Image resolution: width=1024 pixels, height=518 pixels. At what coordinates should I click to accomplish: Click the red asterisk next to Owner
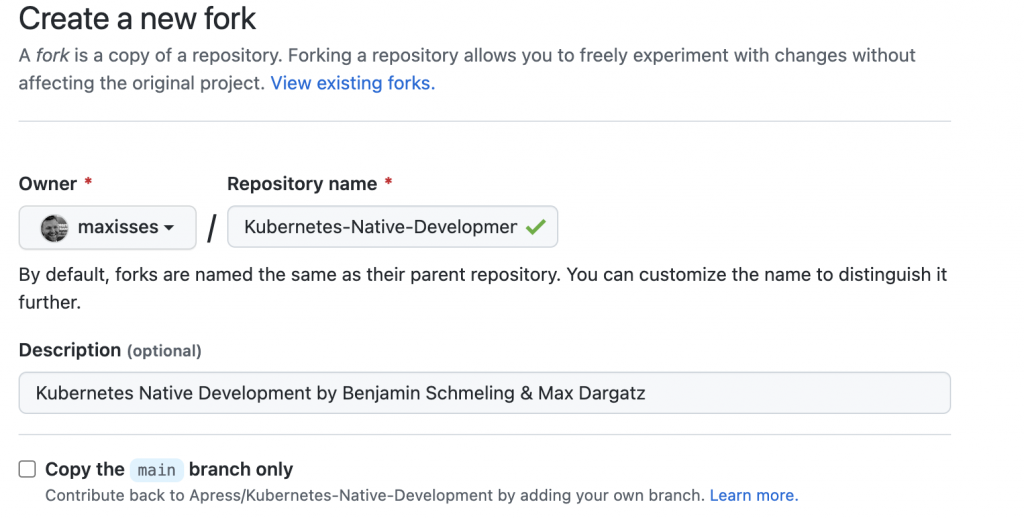88,182
